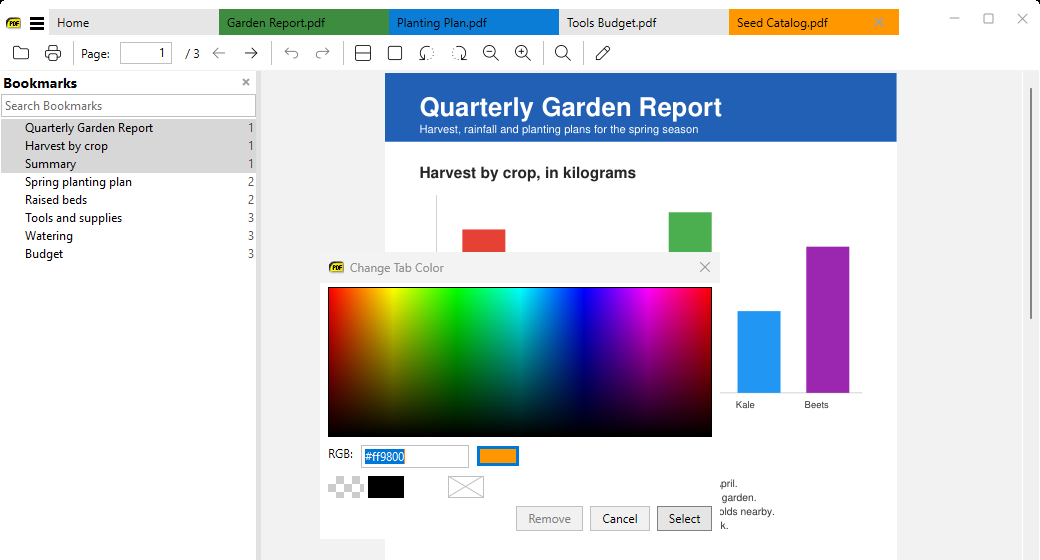1040x560 pixels.
Task: Click the 'Kale' chart axis label
Action: 745,405
